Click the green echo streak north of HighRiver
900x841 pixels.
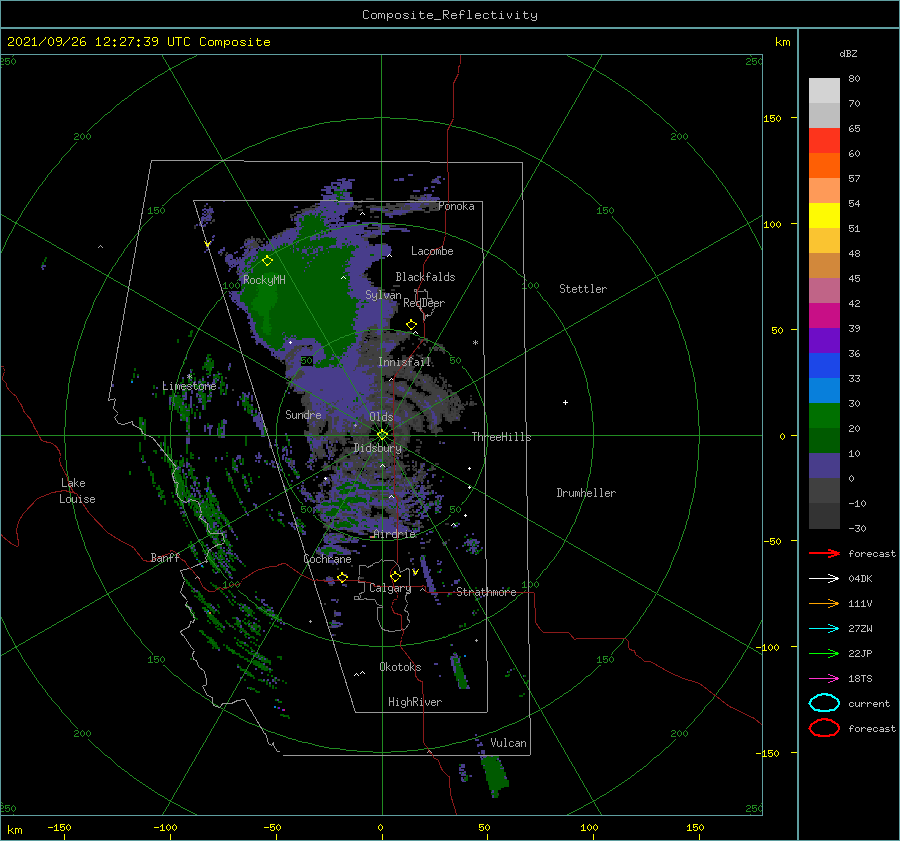(x=459, y=671)
